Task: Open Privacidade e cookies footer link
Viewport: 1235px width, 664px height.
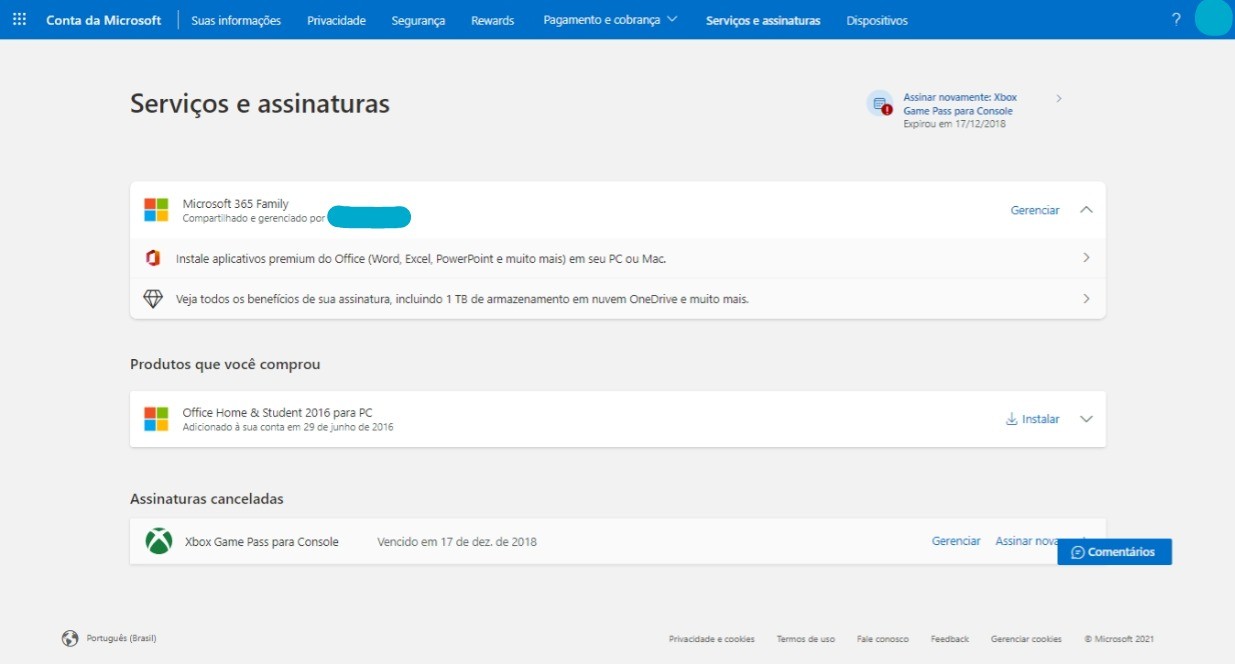Action: click(x=712, y=639)
